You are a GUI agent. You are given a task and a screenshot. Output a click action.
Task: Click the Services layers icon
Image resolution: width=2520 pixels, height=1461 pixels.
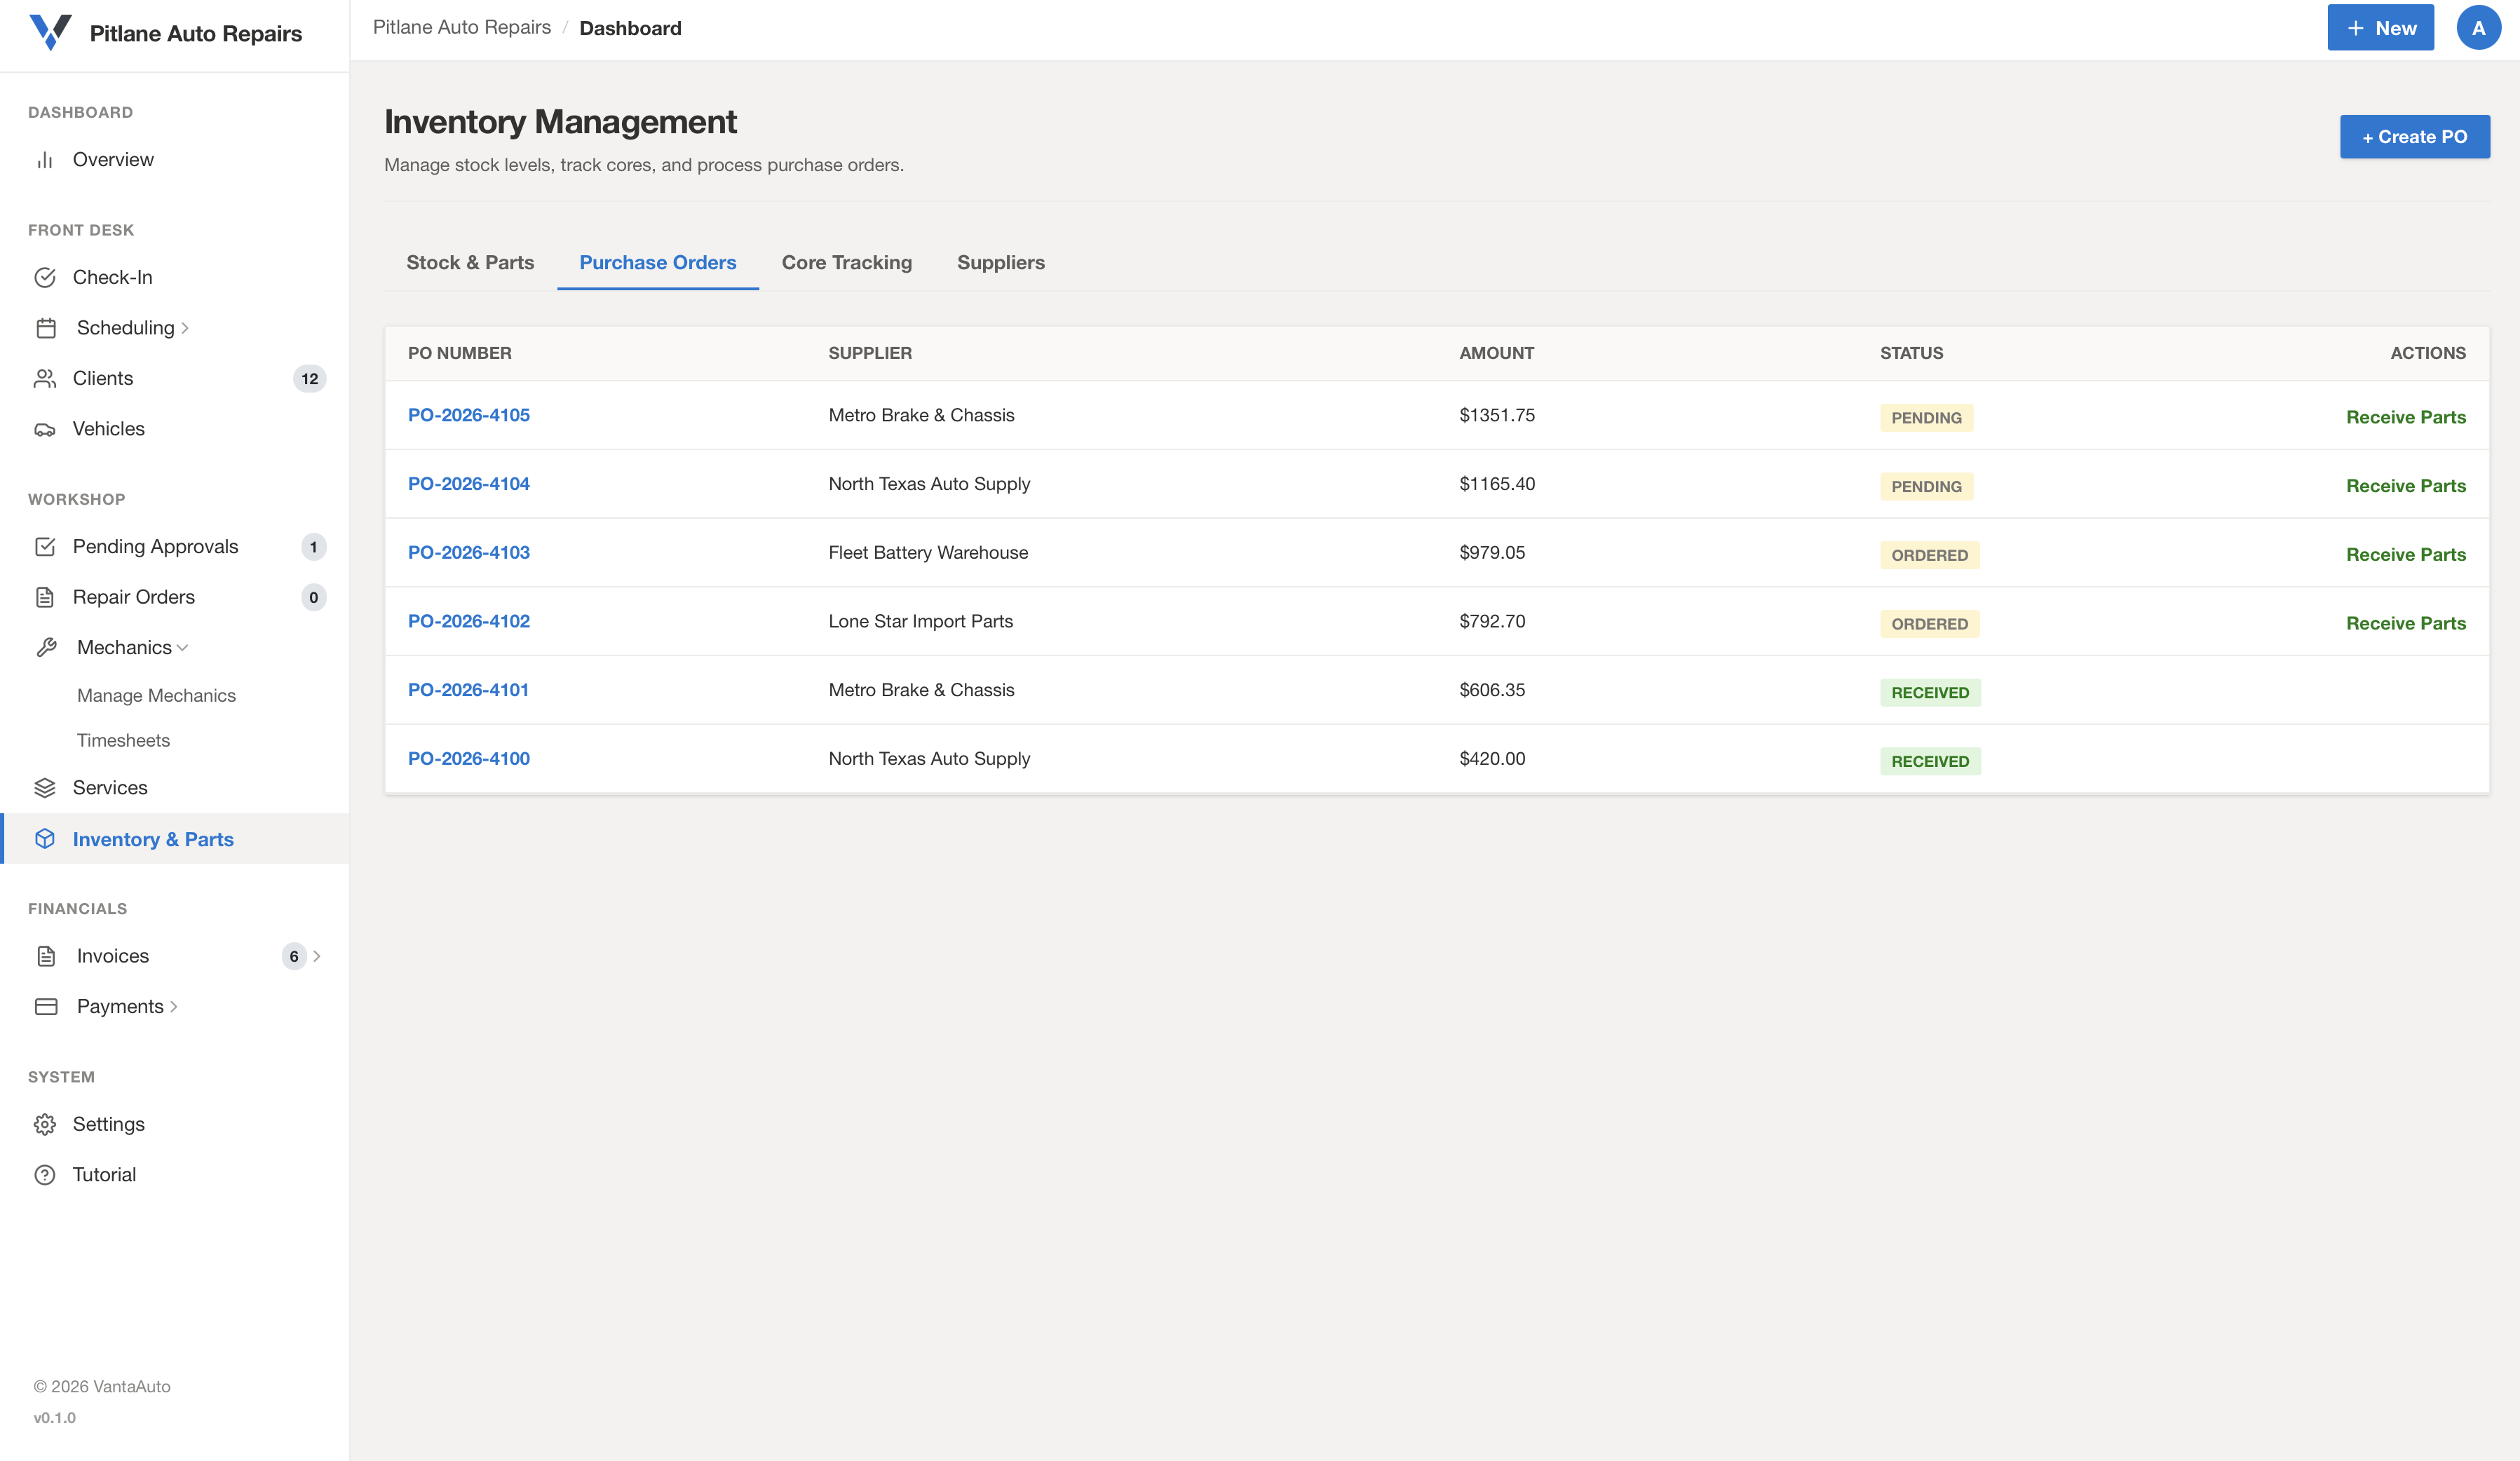click(45, 788)
